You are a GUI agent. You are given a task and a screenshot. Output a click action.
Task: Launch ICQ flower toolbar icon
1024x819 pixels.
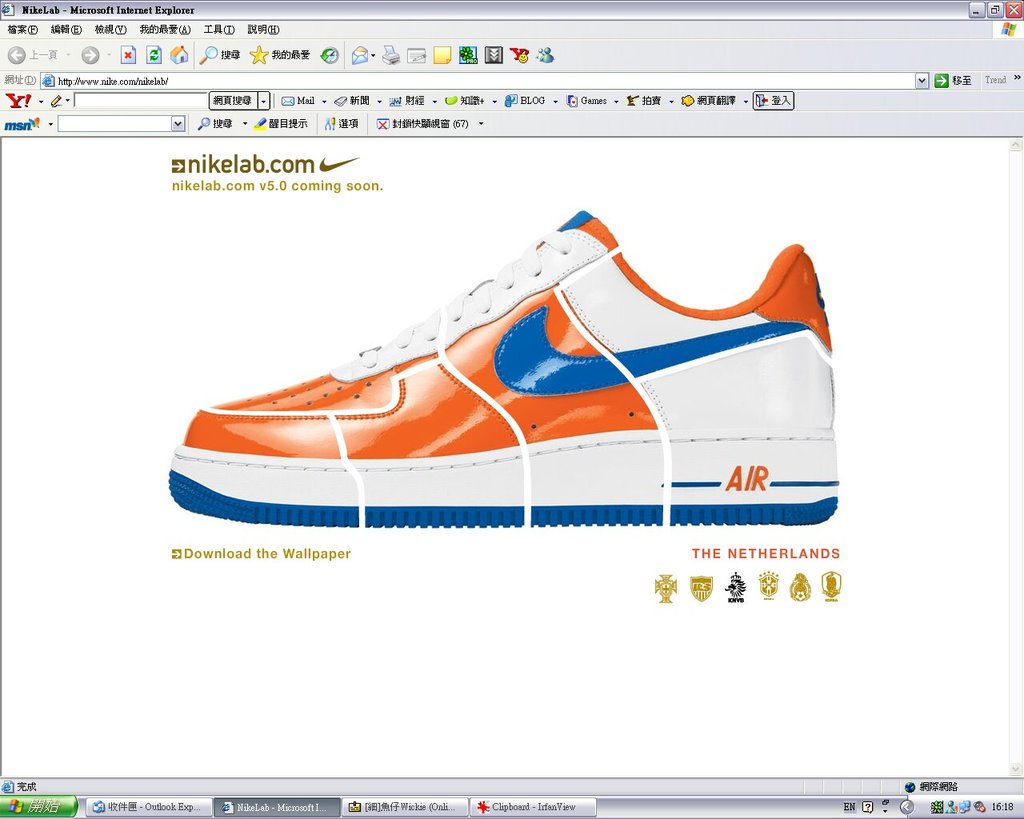[468, 56]
